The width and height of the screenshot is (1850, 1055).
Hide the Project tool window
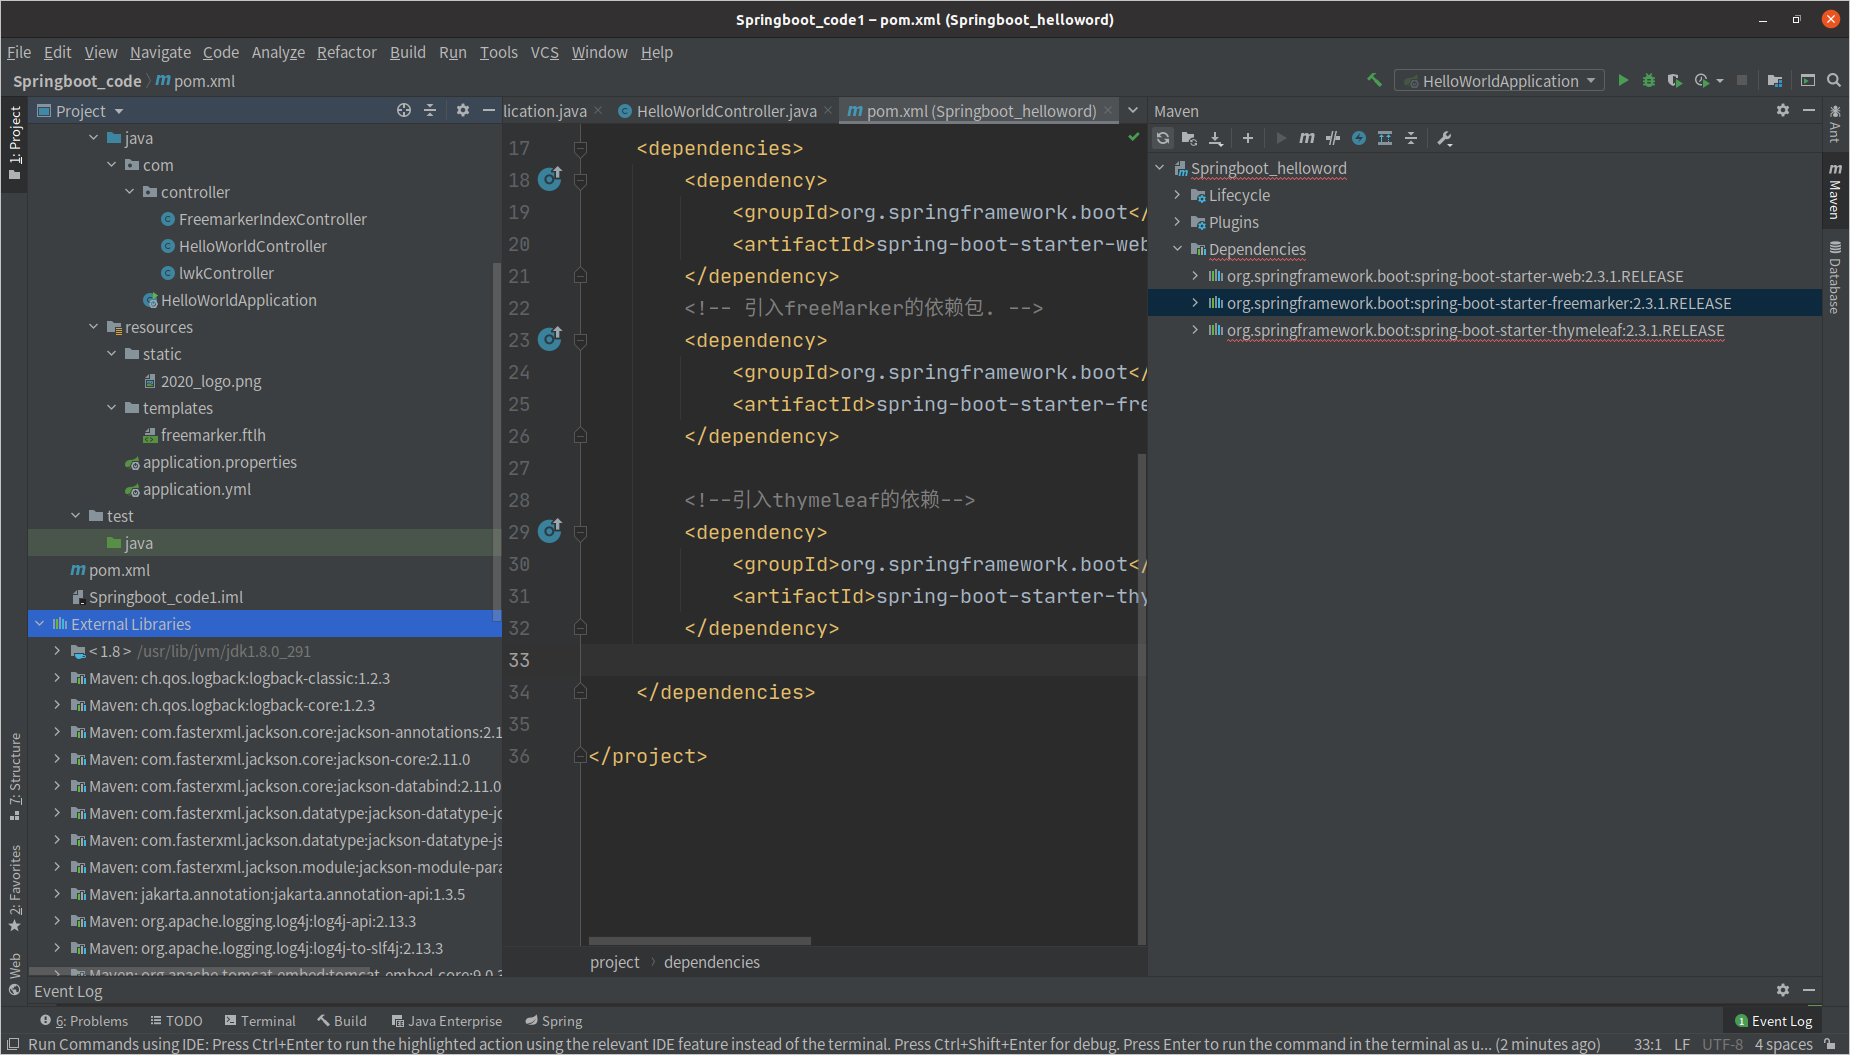click(489, 110)
